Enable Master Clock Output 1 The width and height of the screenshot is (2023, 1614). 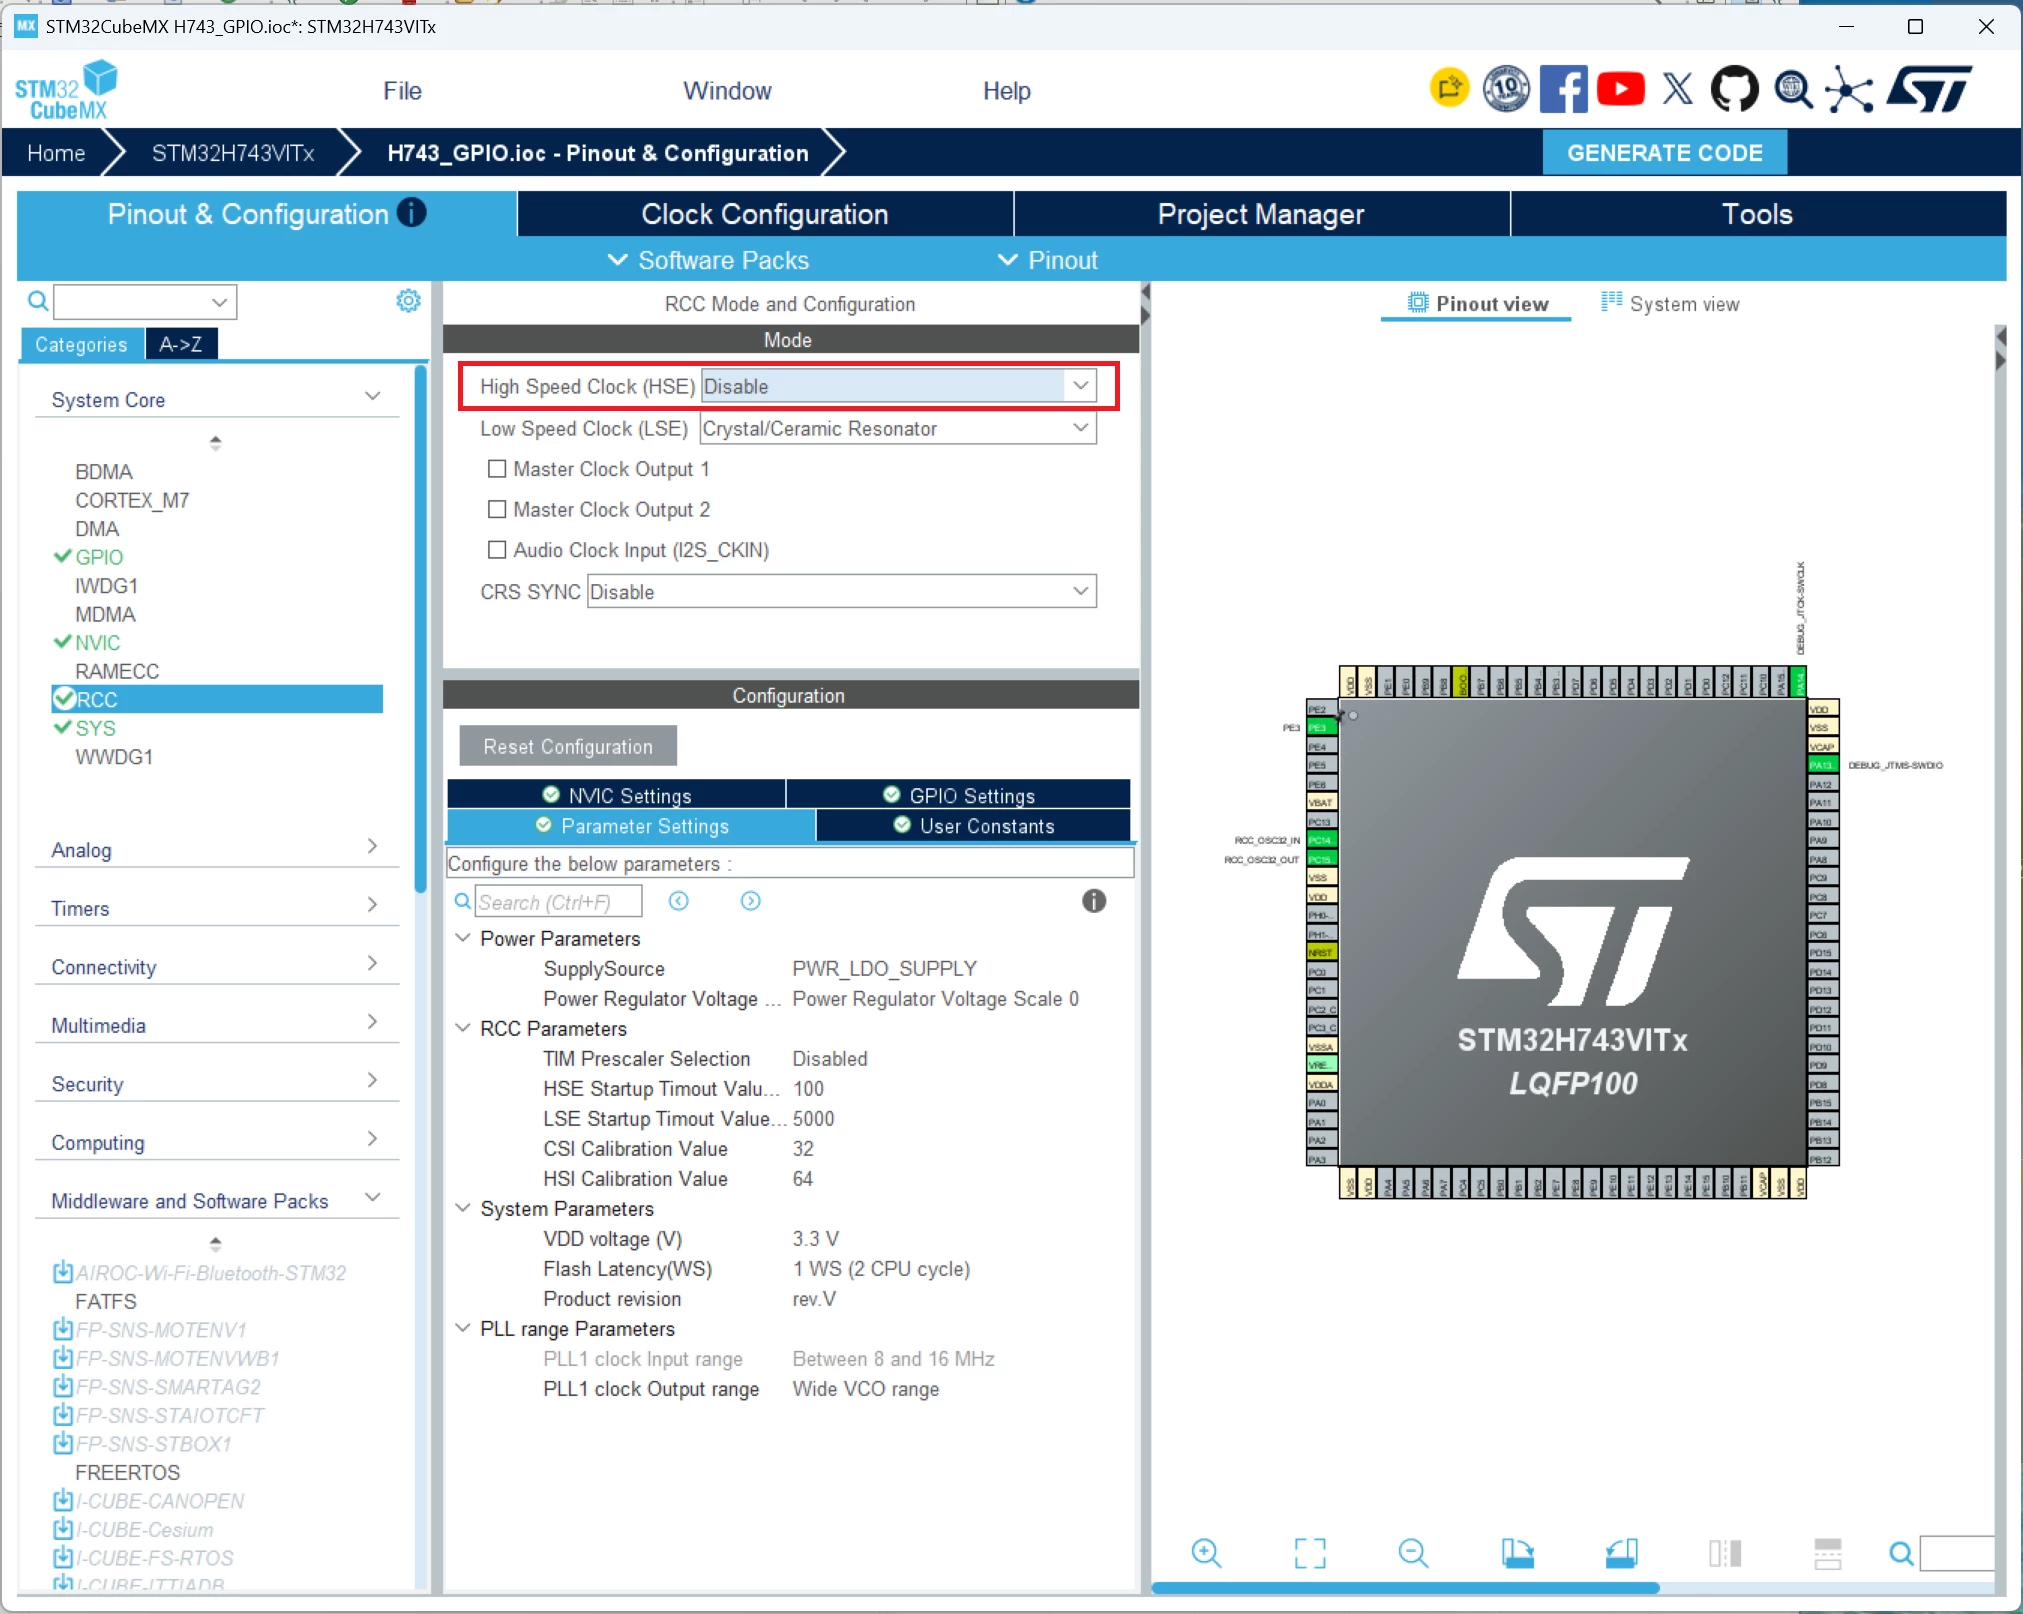(x=496, y=468)
